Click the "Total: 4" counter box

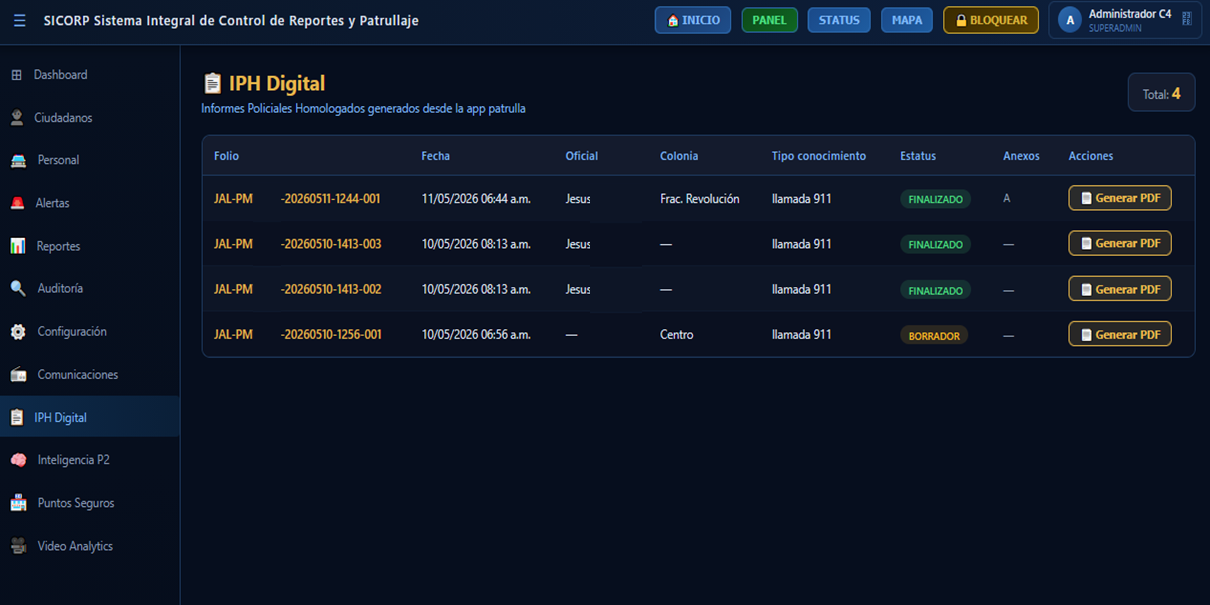(1162, 93)
